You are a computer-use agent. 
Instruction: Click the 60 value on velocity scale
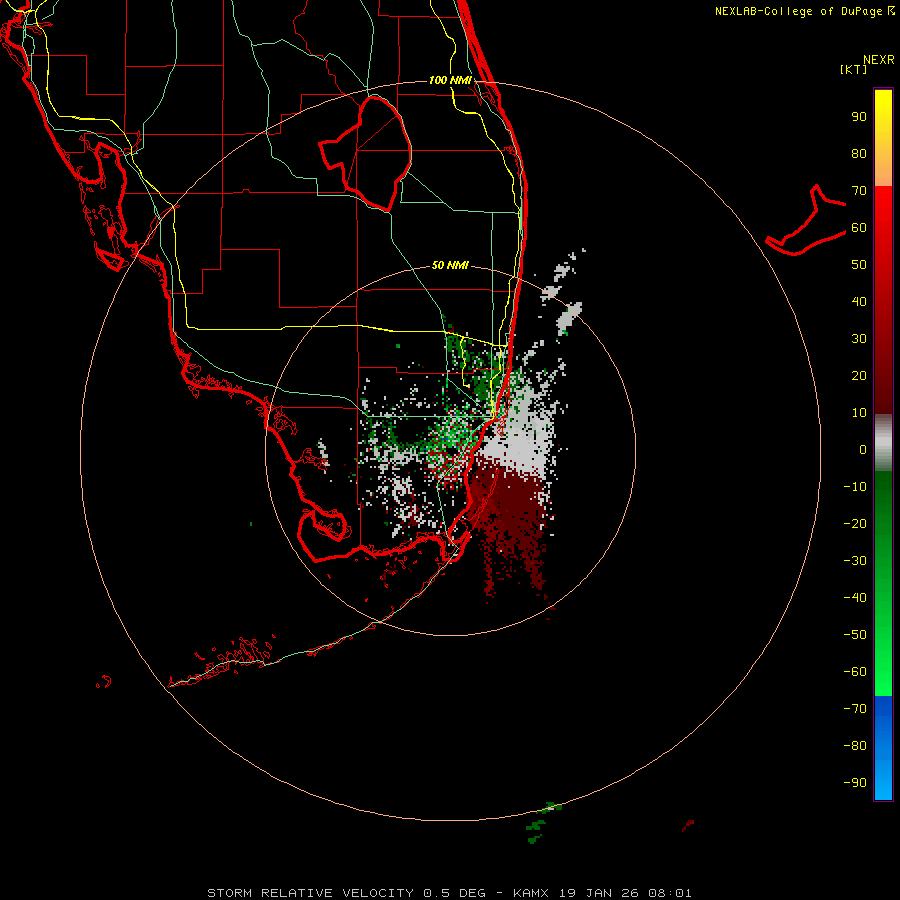859,227
